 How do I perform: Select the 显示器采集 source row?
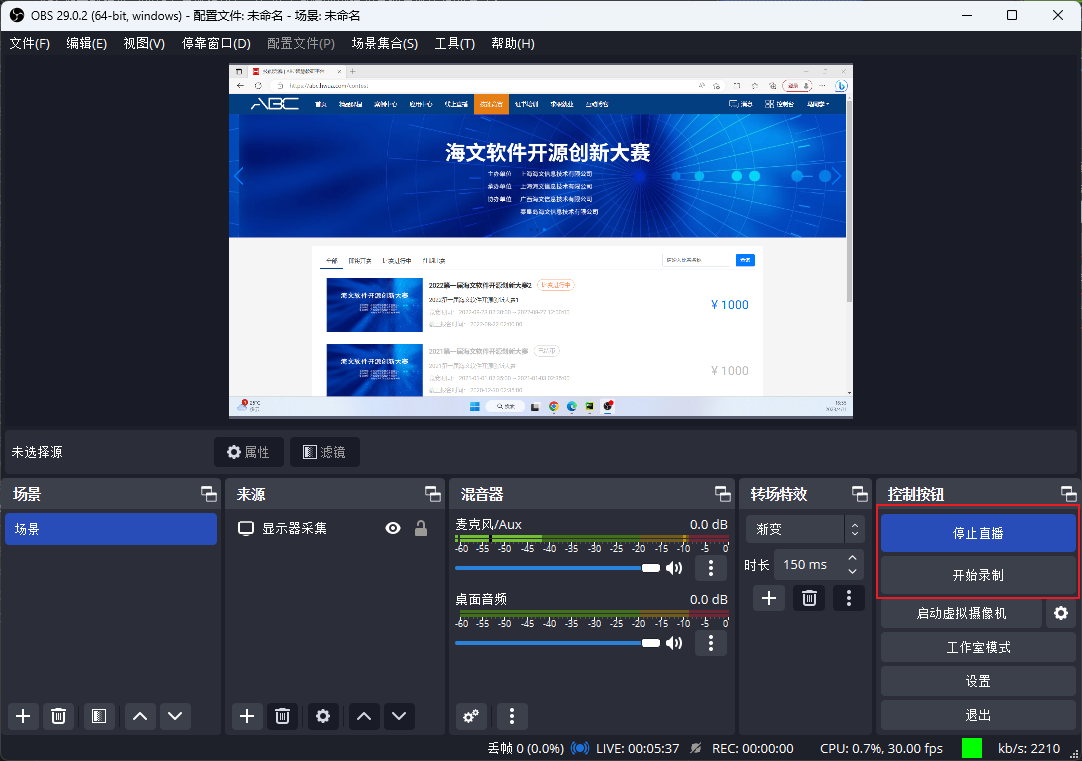[x=335, y=528]
